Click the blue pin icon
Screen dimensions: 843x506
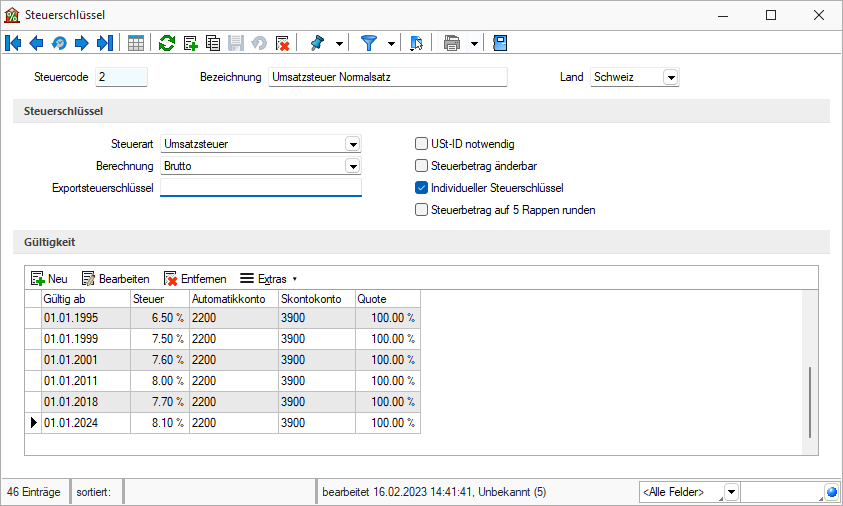click(x=318, y=43)
